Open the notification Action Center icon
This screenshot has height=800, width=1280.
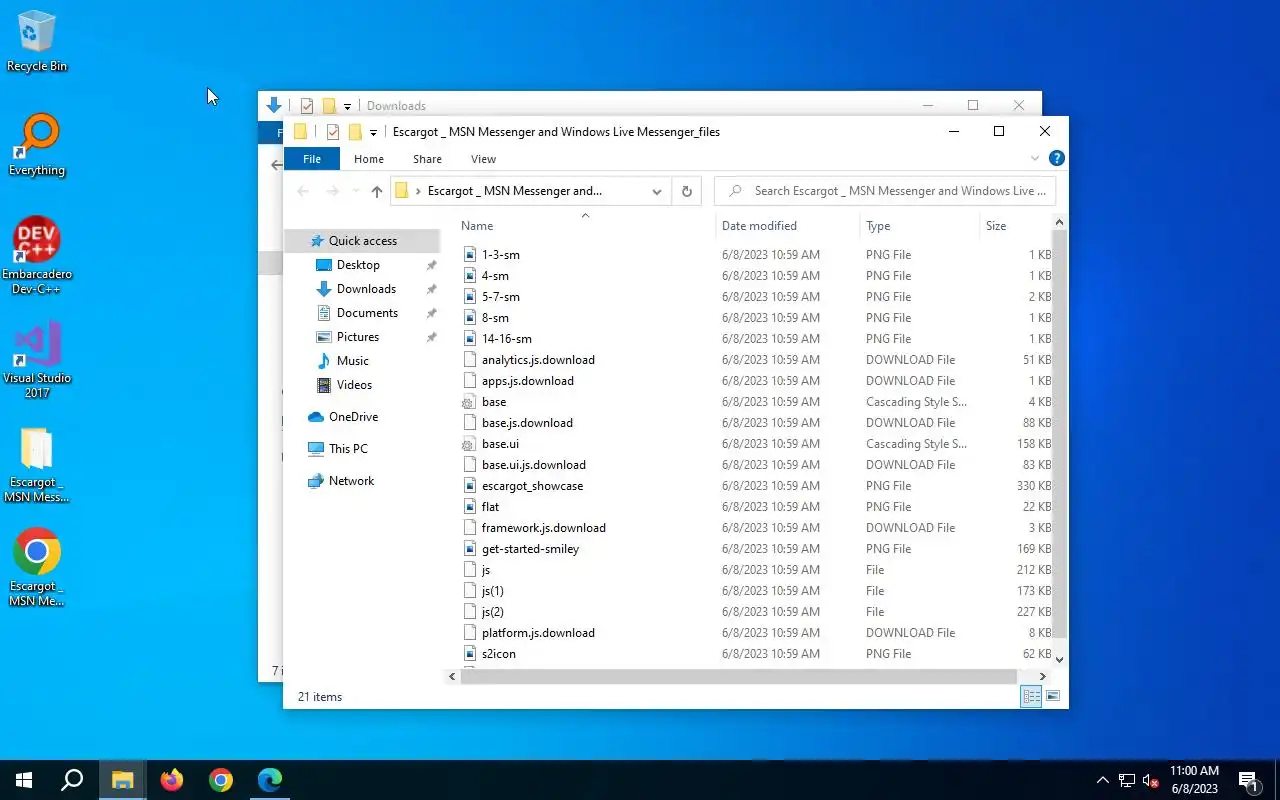coord(1249,780)
